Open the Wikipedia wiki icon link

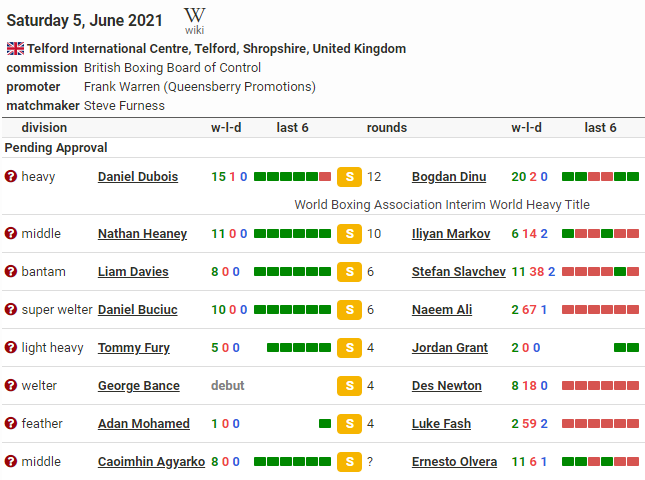(x=195, y=20)
